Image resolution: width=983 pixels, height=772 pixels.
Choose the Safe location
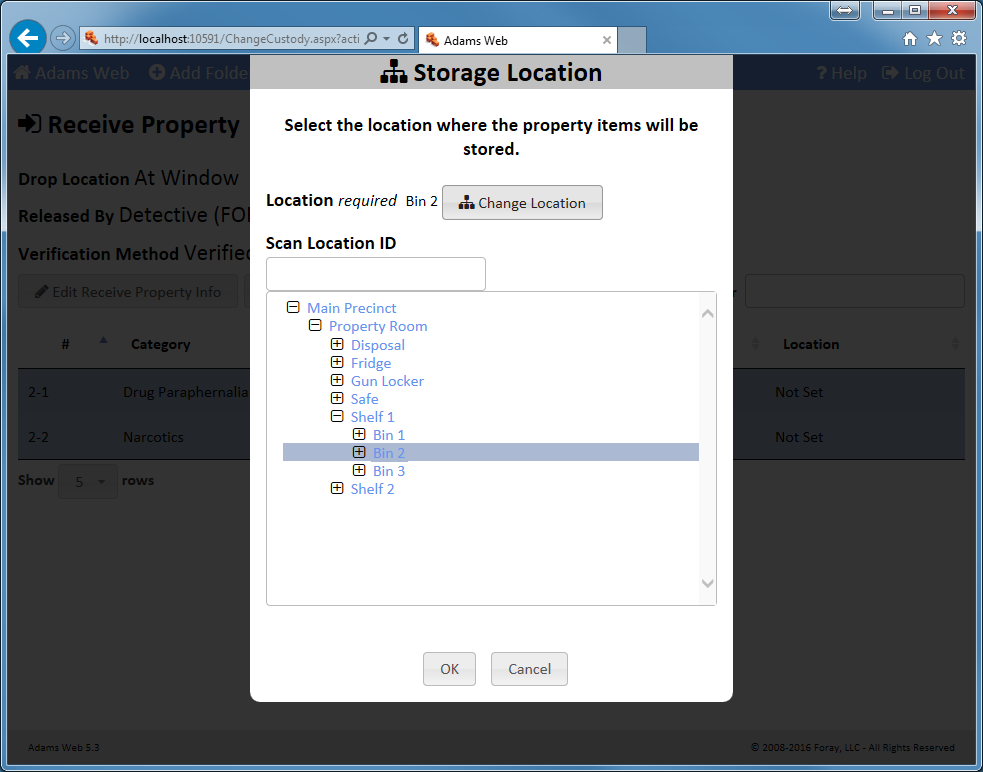coord(364,399)
